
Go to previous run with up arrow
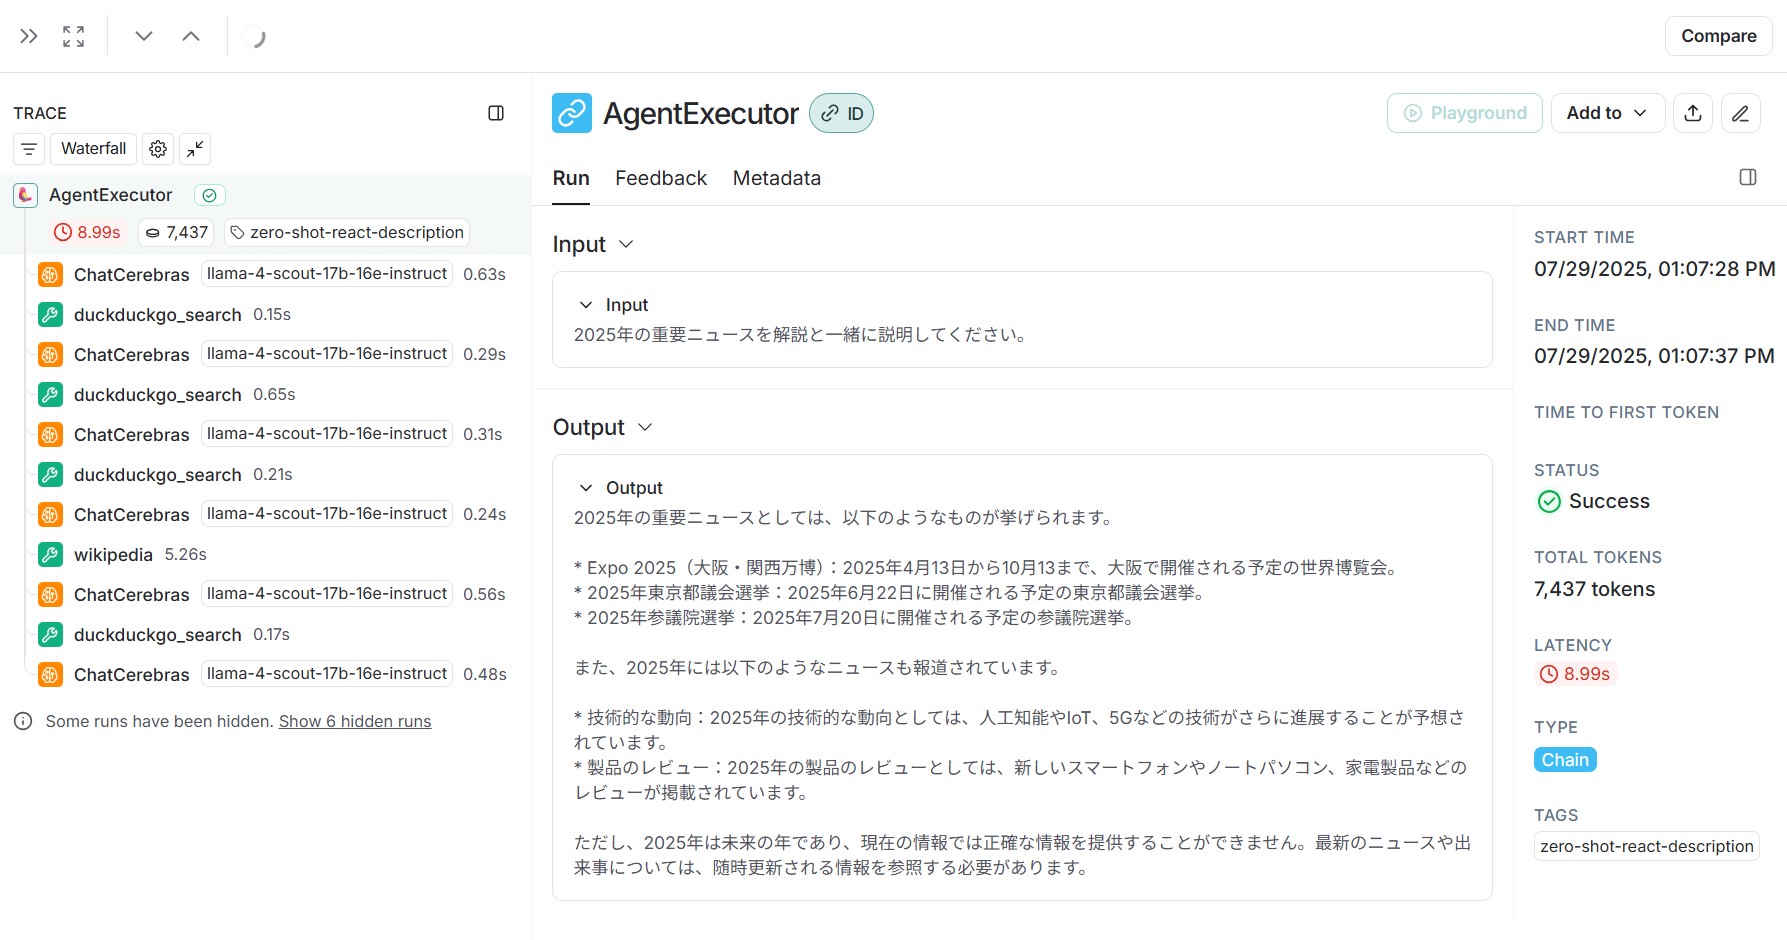(x=191, y=36)
